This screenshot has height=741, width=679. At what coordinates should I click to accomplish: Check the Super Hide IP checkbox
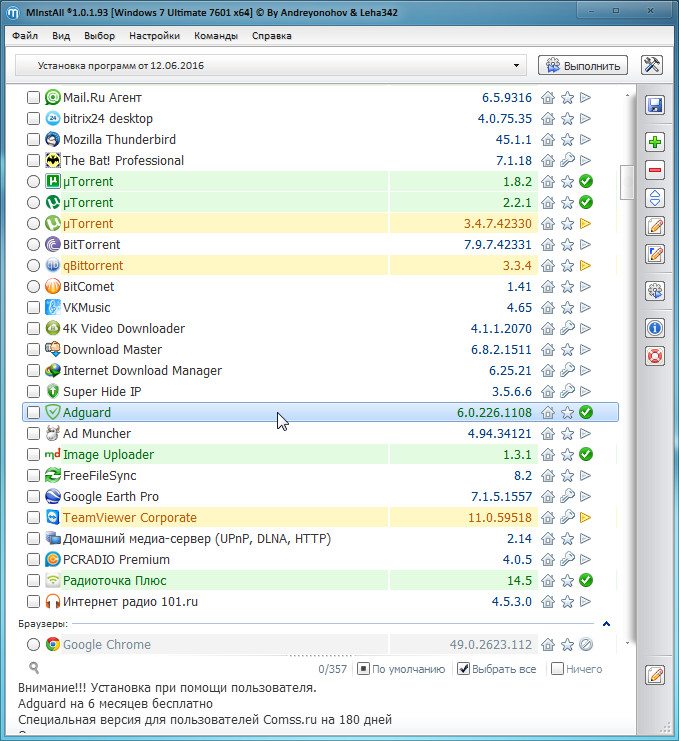coord(33,392)
